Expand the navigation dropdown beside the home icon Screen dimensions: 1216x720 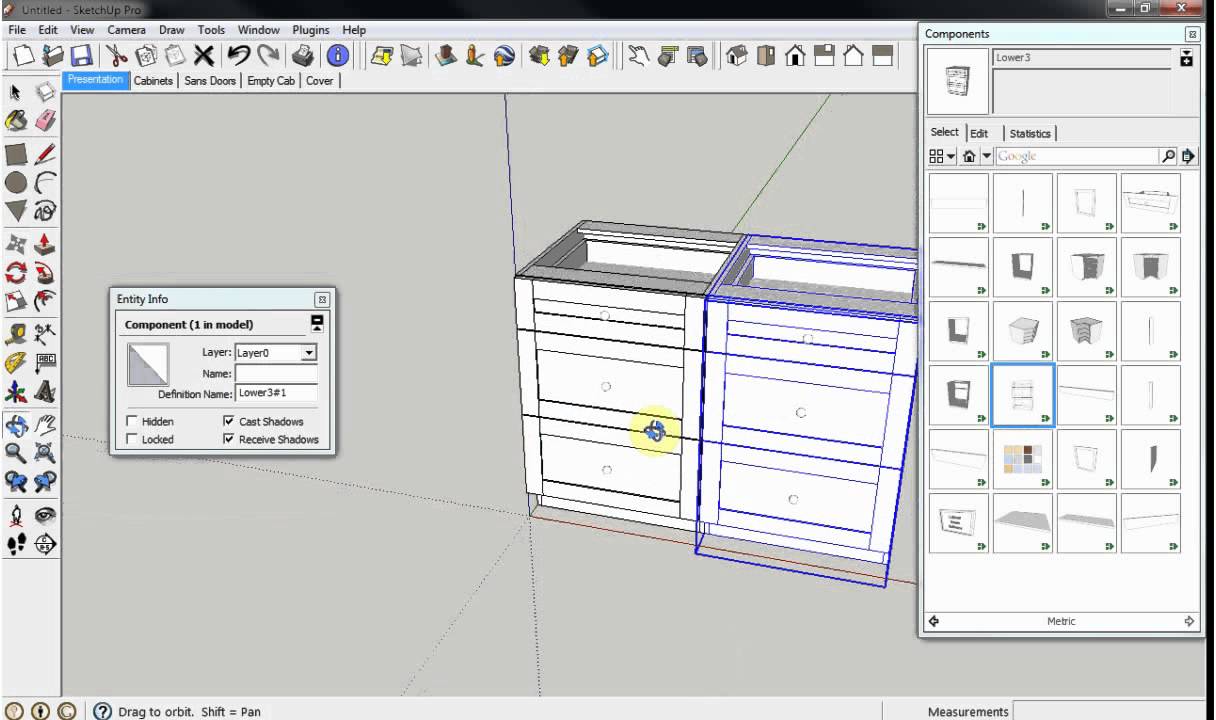coord(987,156)
